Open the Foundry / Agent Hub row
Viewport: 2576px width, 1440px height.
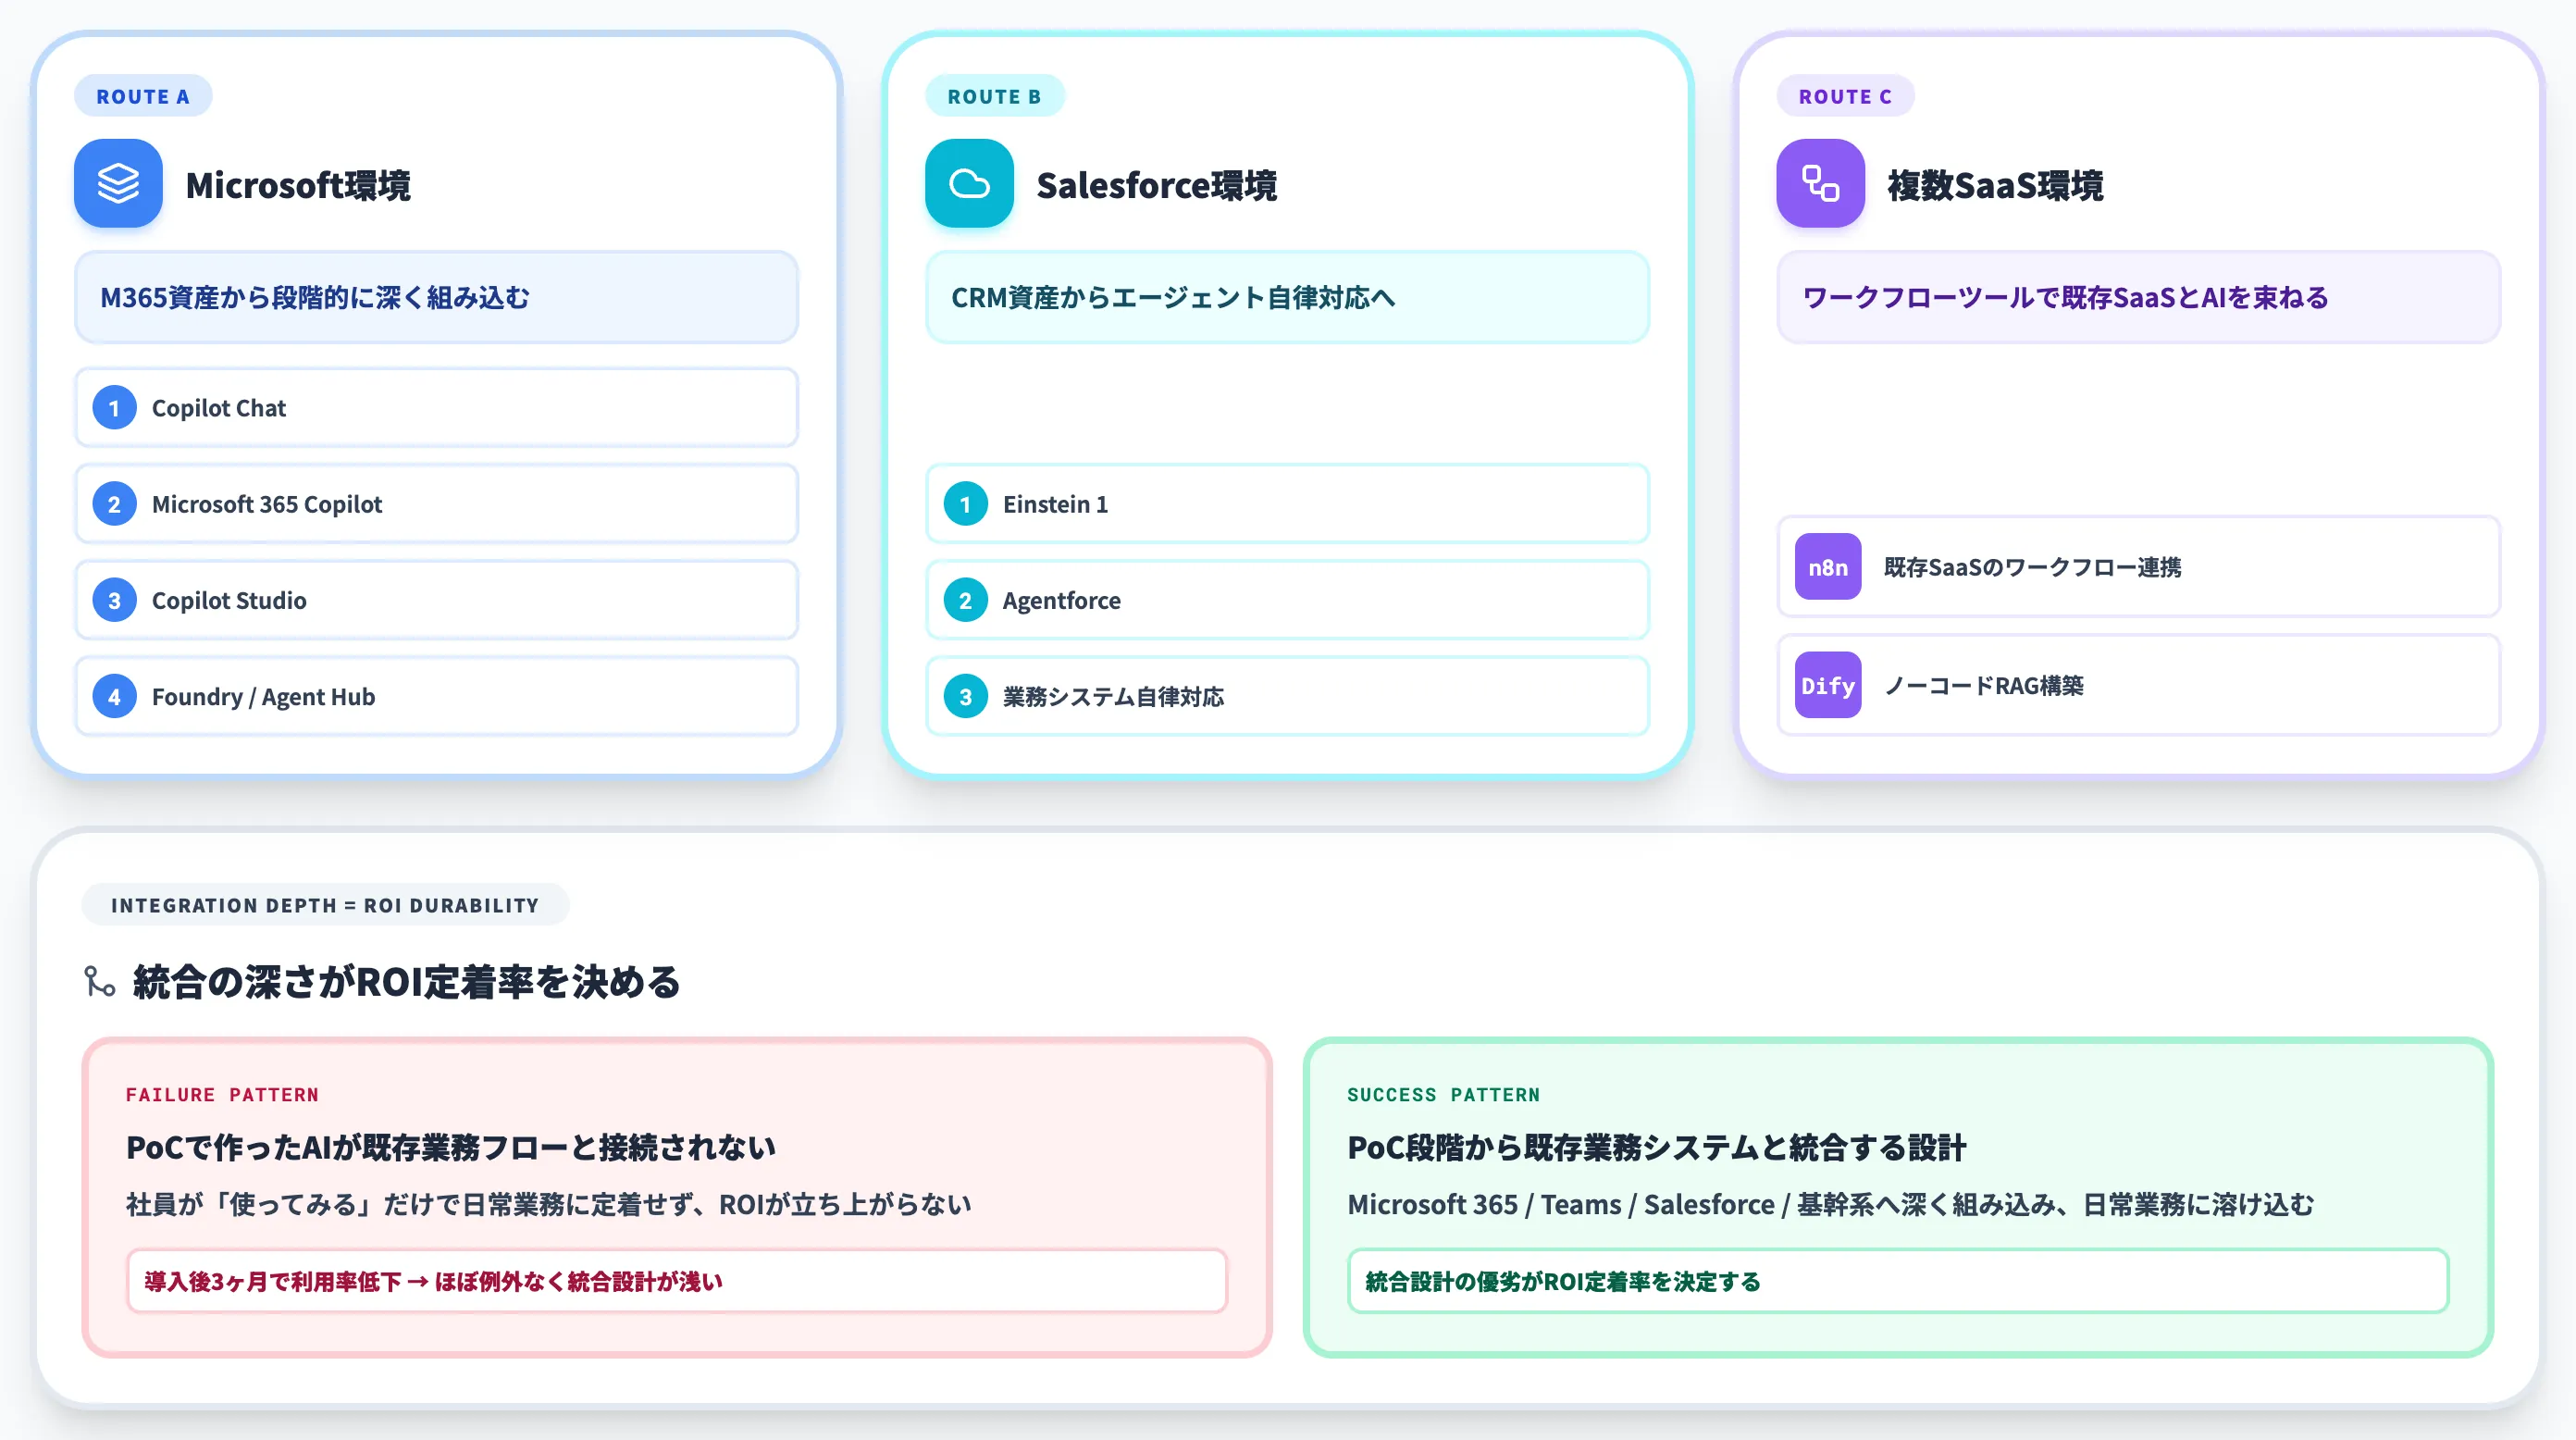point(436,697)
